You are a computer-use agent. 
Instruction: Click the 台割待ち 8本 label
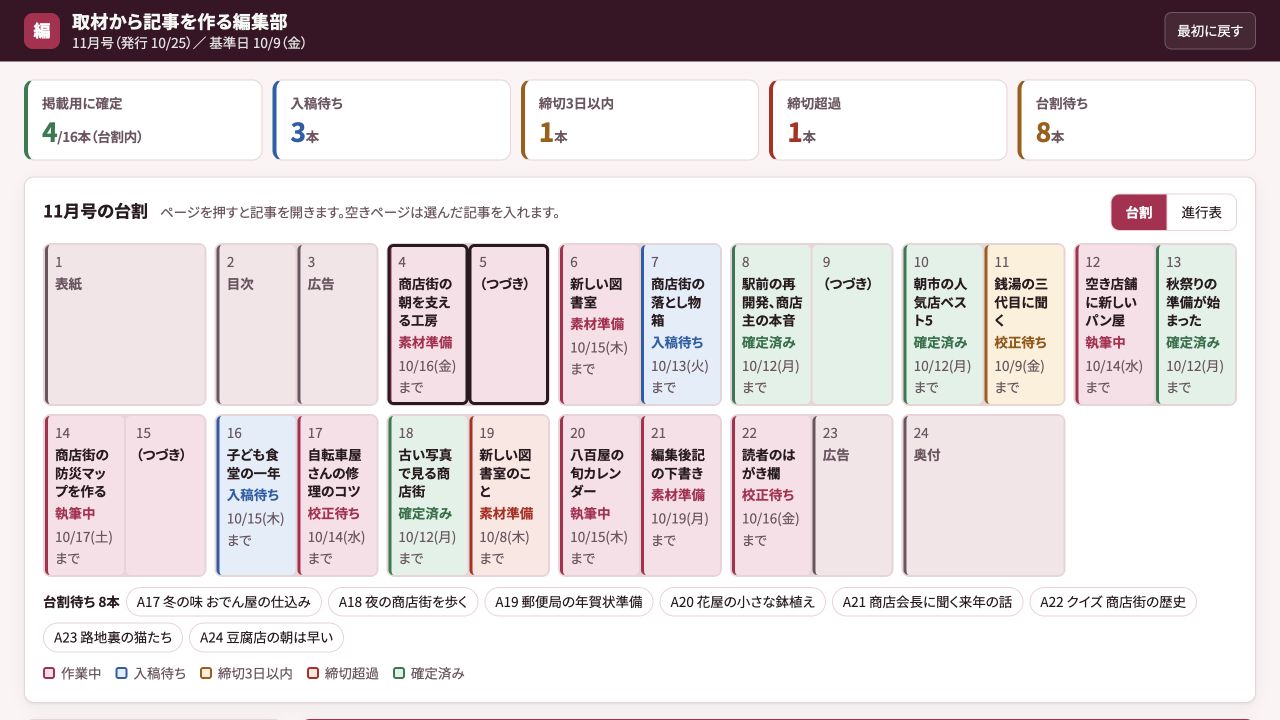click(x=81, y=602)
